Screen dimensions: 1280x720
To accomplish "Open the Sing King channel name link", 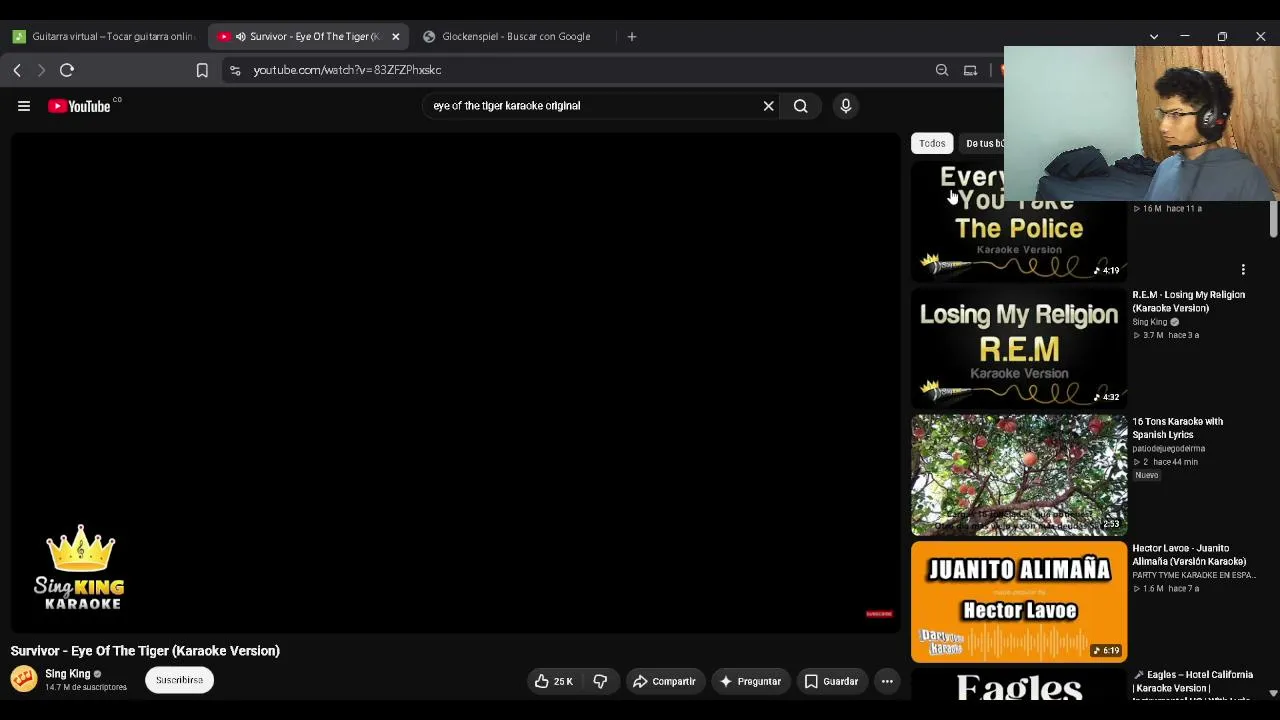I will click(x=67, y=674).
